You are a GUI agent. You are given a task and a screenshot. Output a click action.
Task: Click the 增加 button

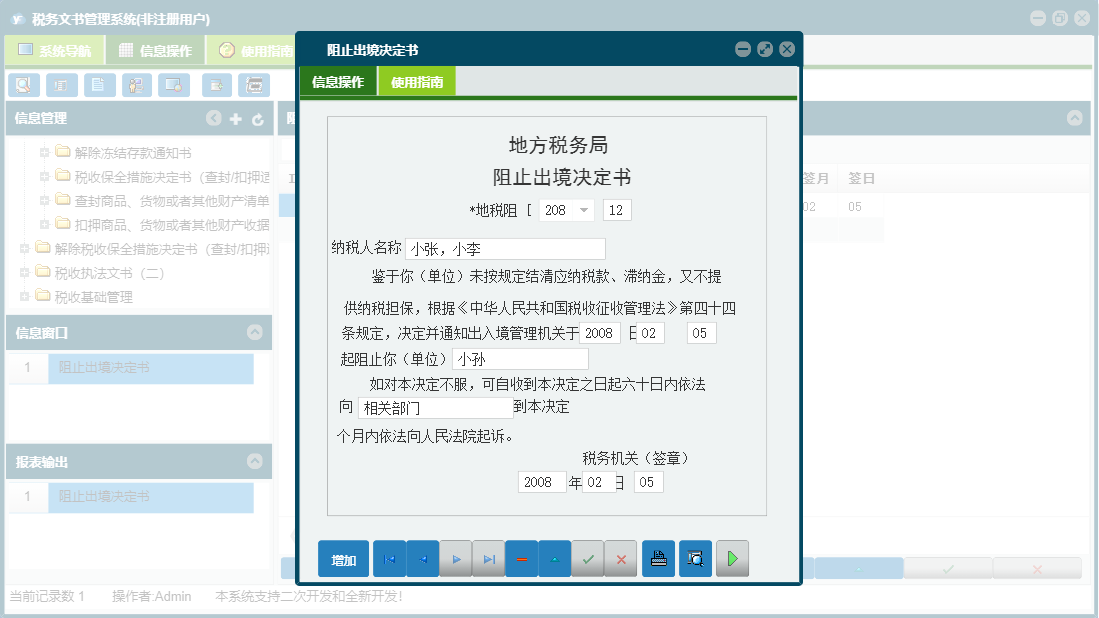(343, 558)
